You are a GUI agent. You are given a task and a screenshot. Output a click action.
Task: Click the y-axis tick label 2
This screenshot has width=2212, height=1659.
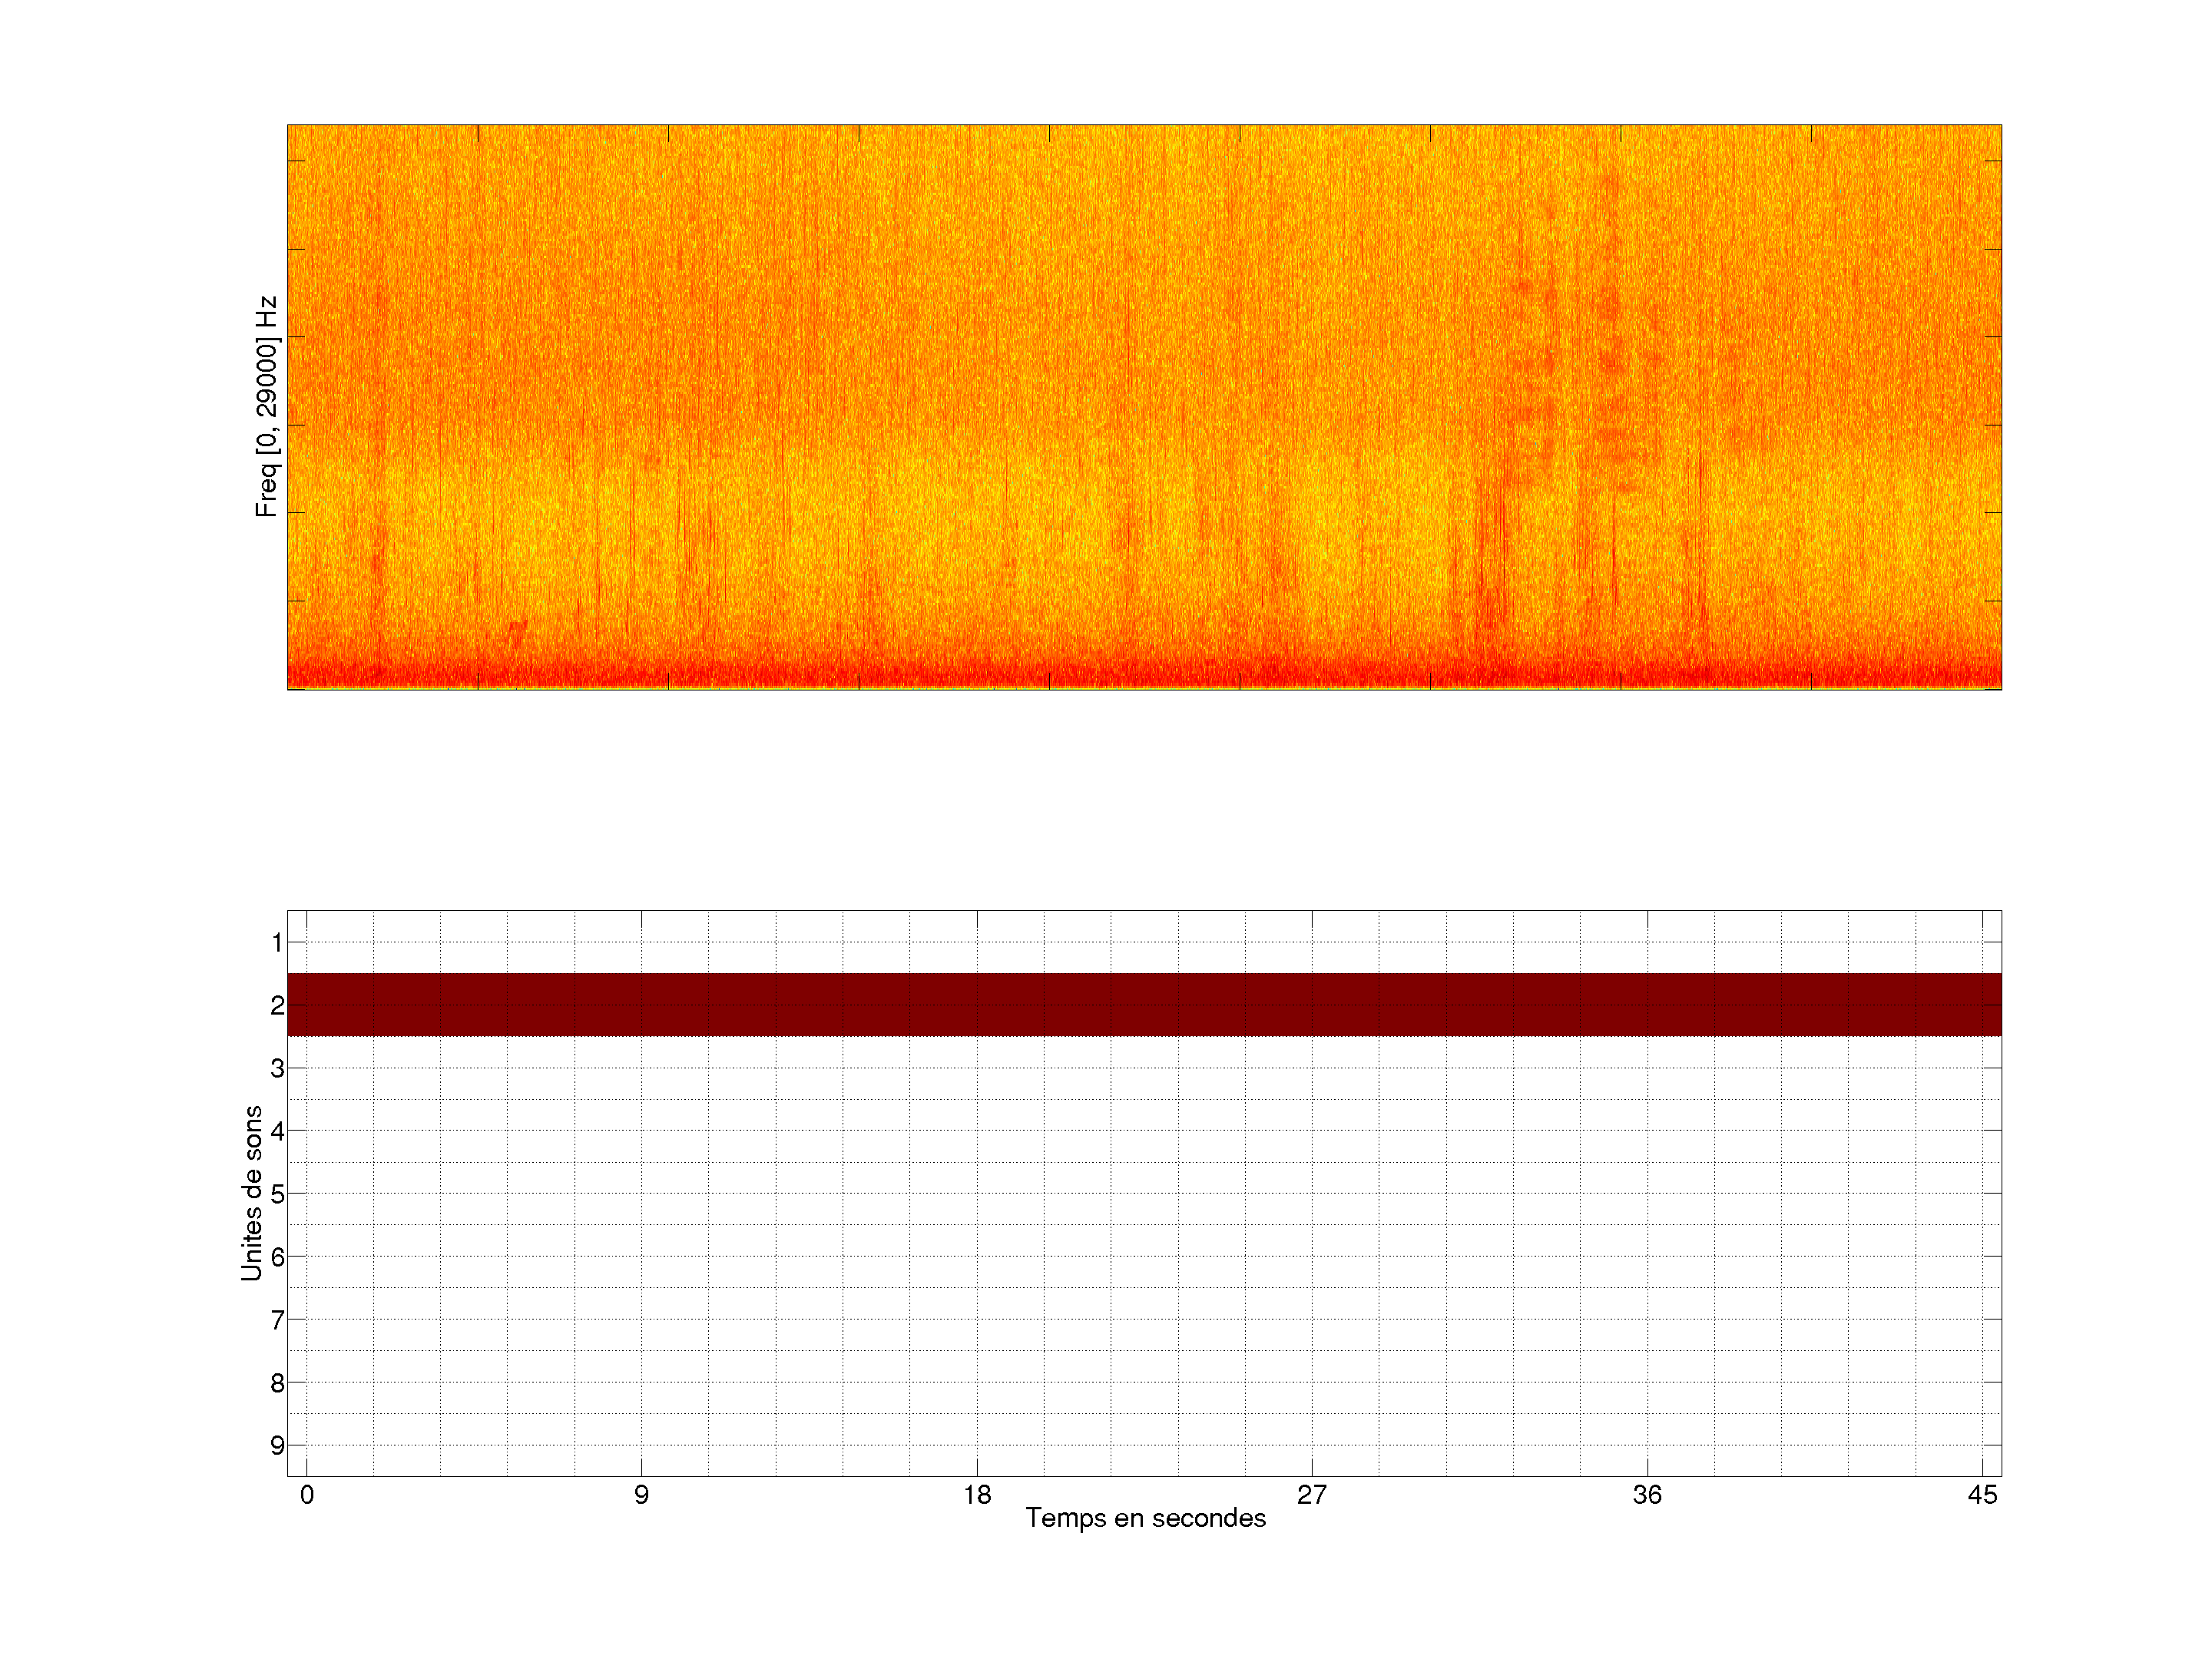(x=277, y=1005)
